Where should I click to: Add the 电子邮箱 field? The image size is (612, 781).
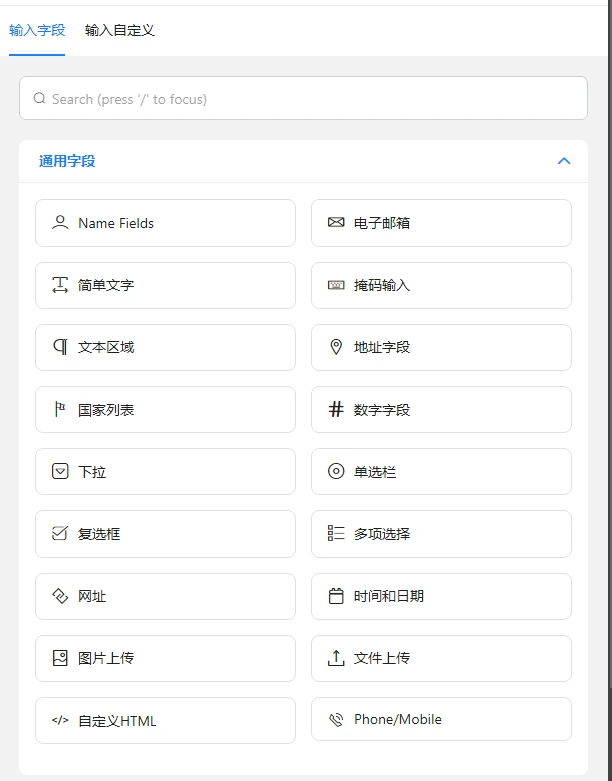coord(441,223)
